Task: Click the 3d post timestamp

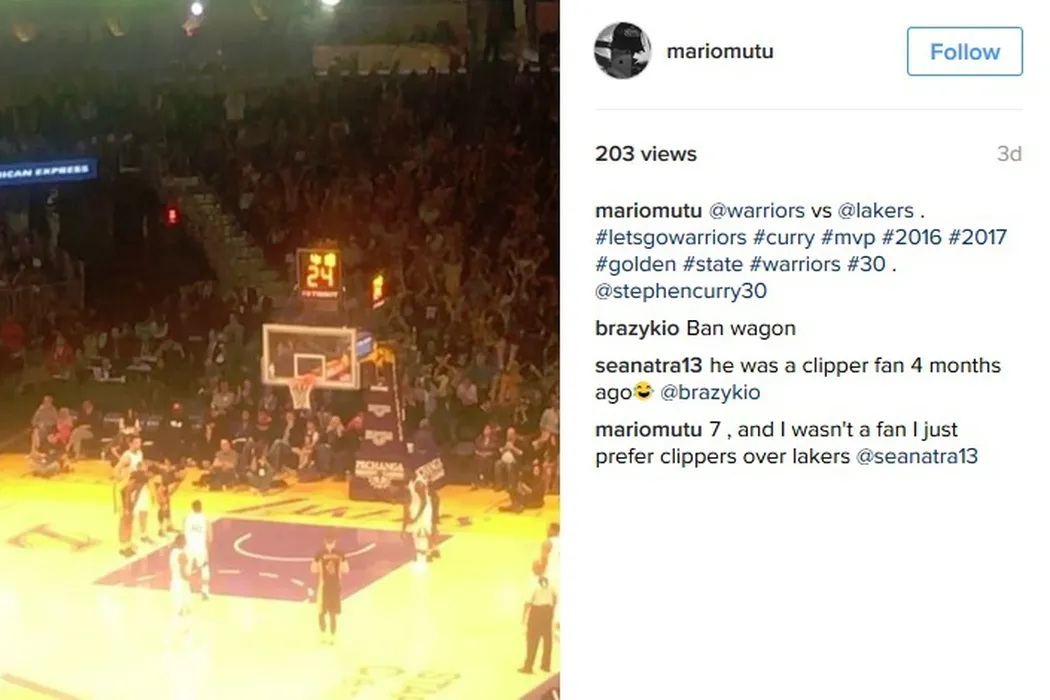Action: point(1009,153)
